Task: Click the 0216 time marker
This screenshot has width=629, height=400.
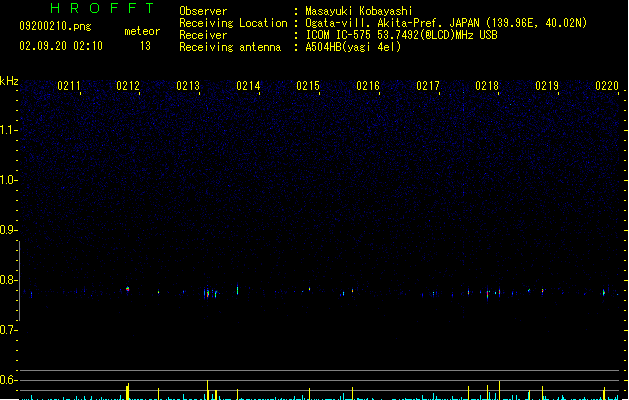Action: pyautogui.click(x=368, y=86)
